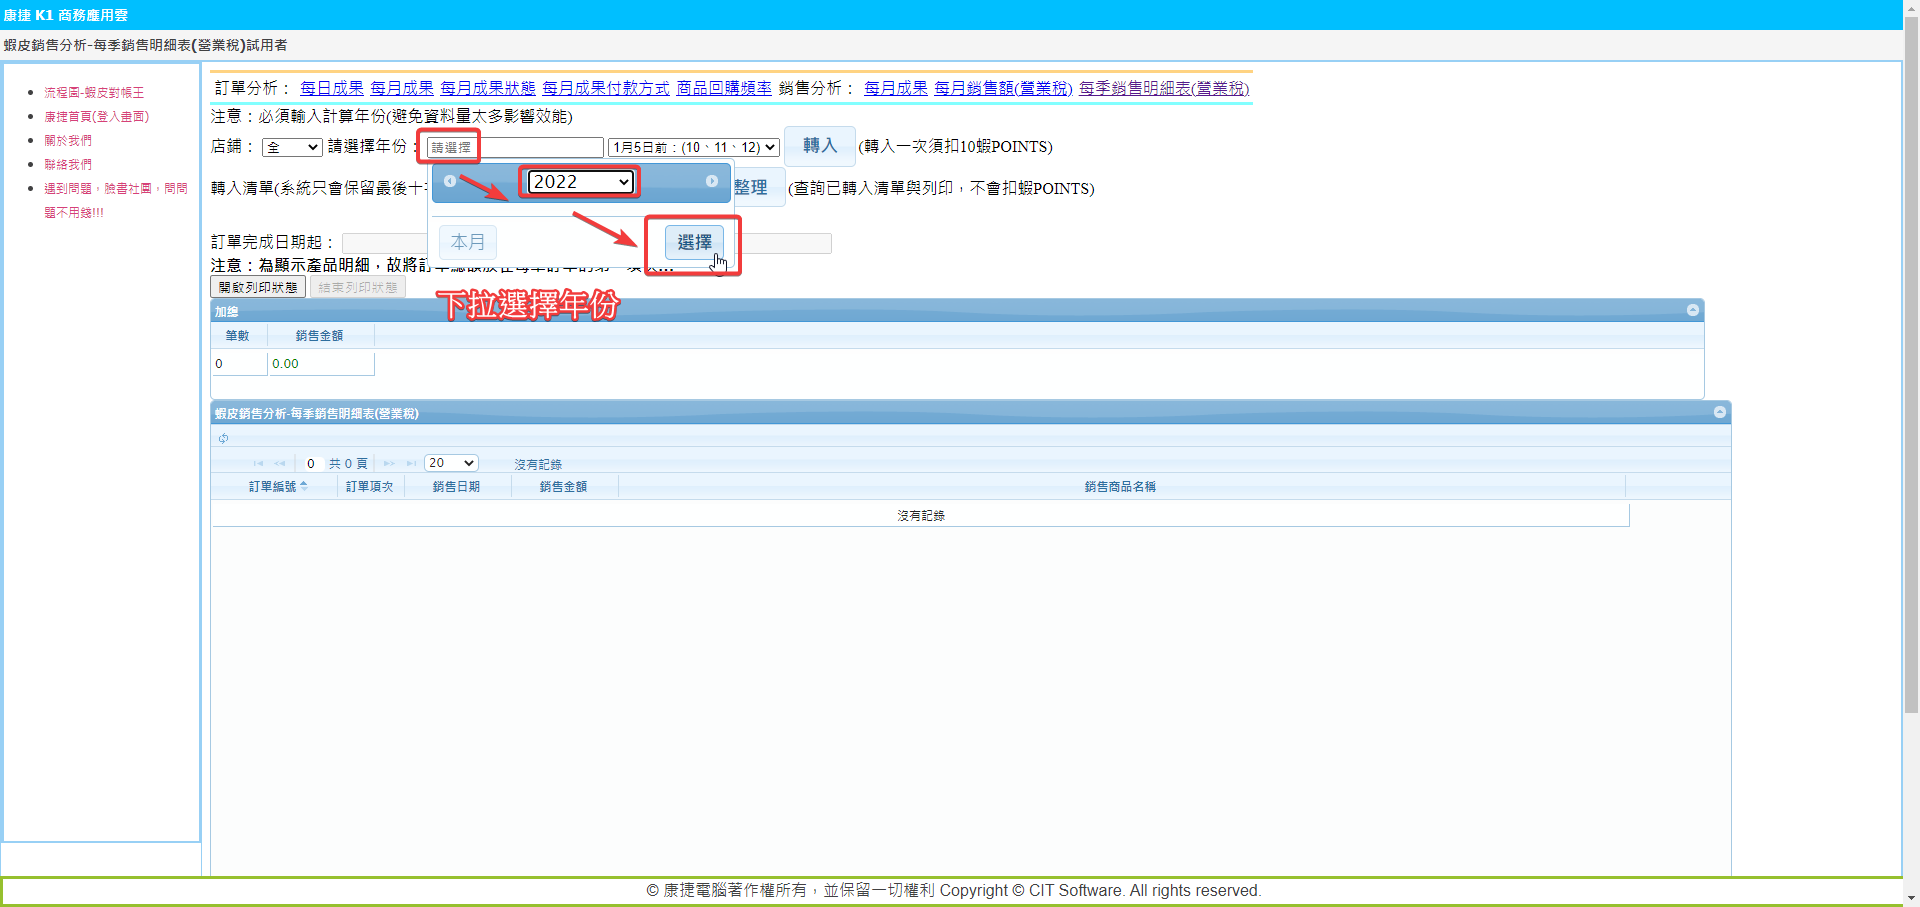Open 每月銷售額(營業稅) sales analysis link

(x=1002, y=88)
